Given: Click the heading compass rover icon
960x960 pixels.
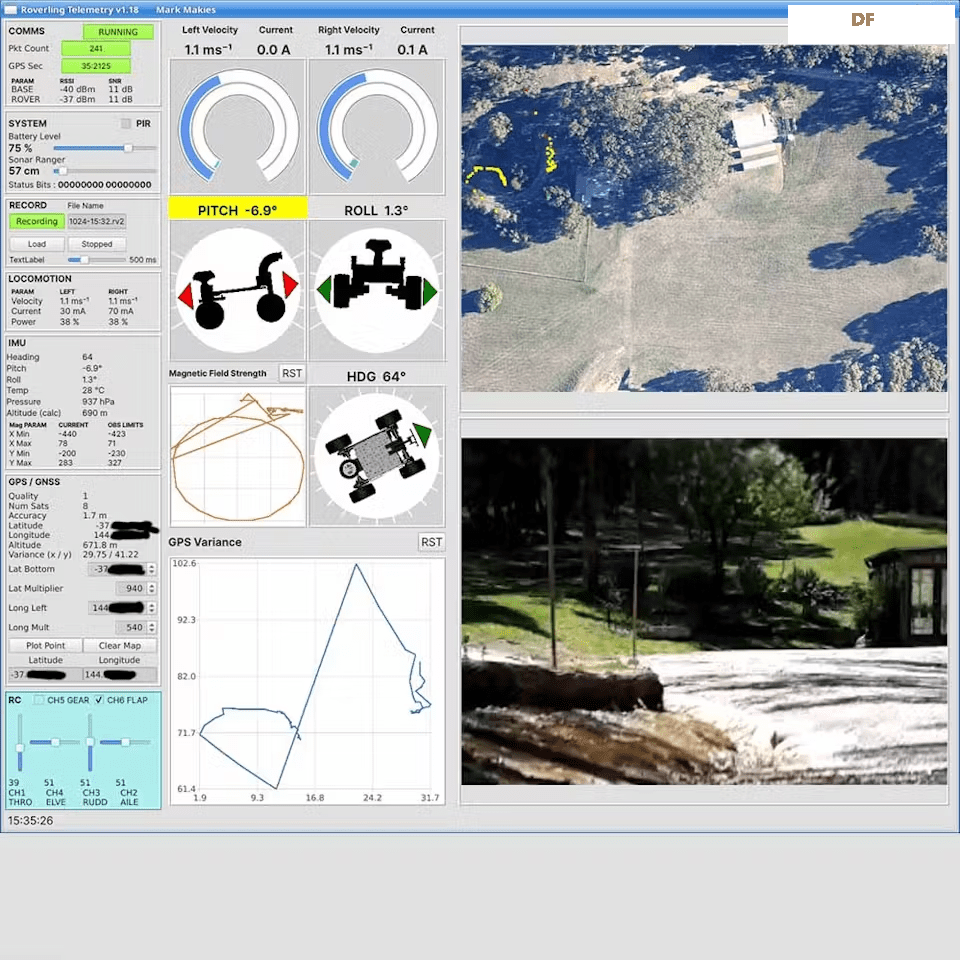Looking at the screenshot, I should point(377,456).
